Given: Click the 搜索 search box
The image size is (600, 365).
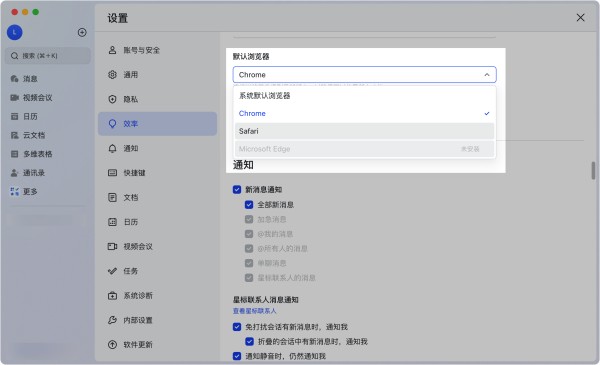Looking at the screenshot, I should [x=48, y=56].
